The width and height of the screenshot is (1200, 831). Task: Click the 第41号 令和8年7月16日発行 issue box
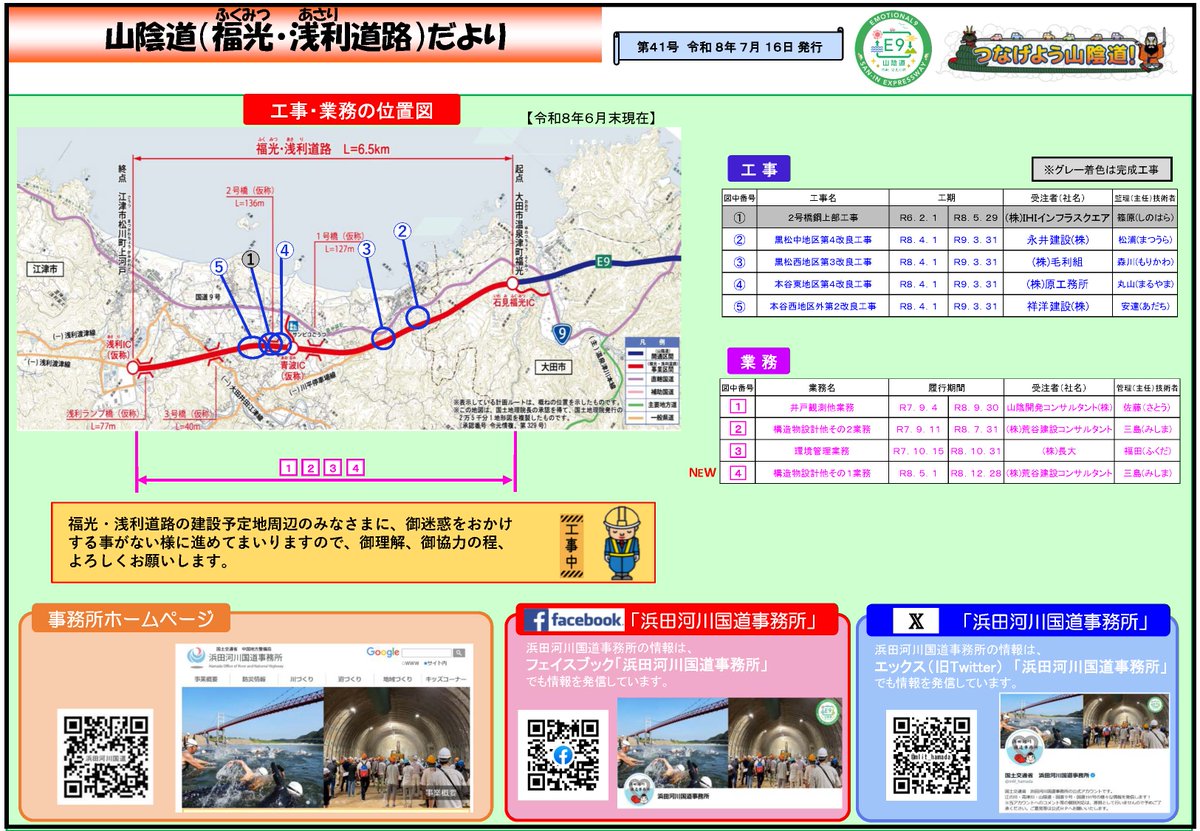[729, 47]
